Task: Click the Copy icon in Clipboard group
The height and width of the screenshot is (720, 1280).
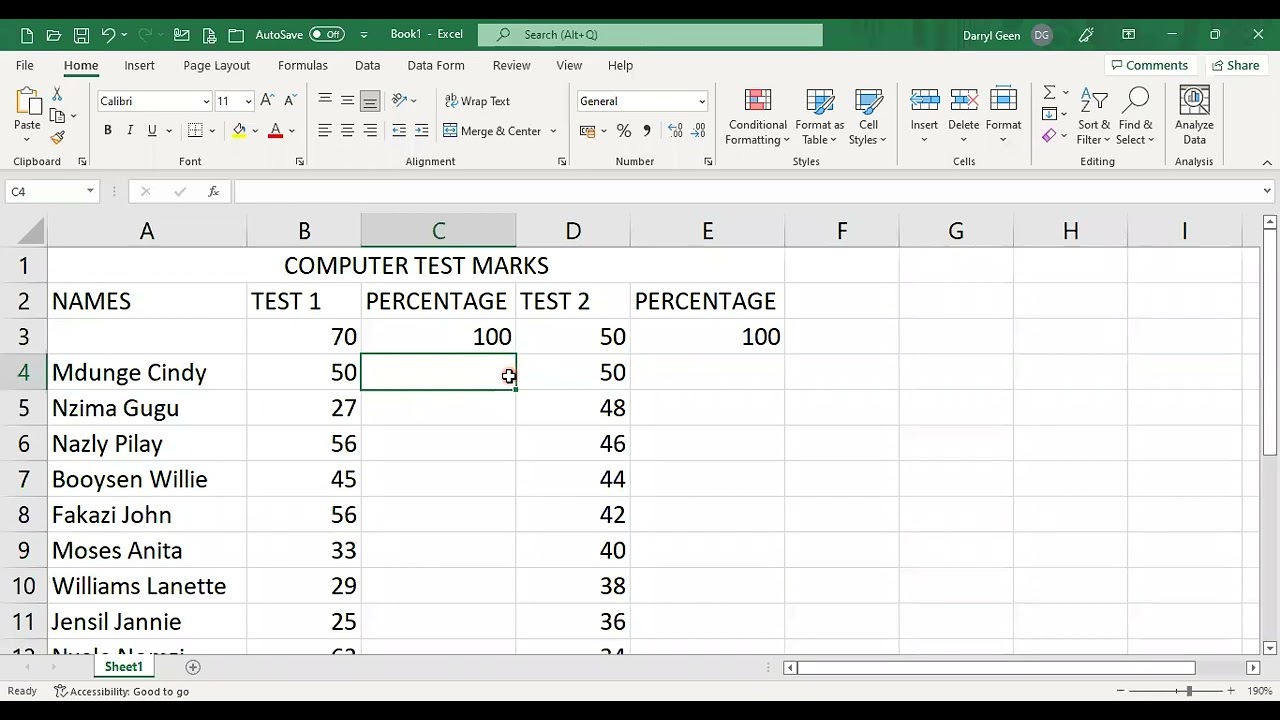Action: pyautogui.click(x=57, y=116)
